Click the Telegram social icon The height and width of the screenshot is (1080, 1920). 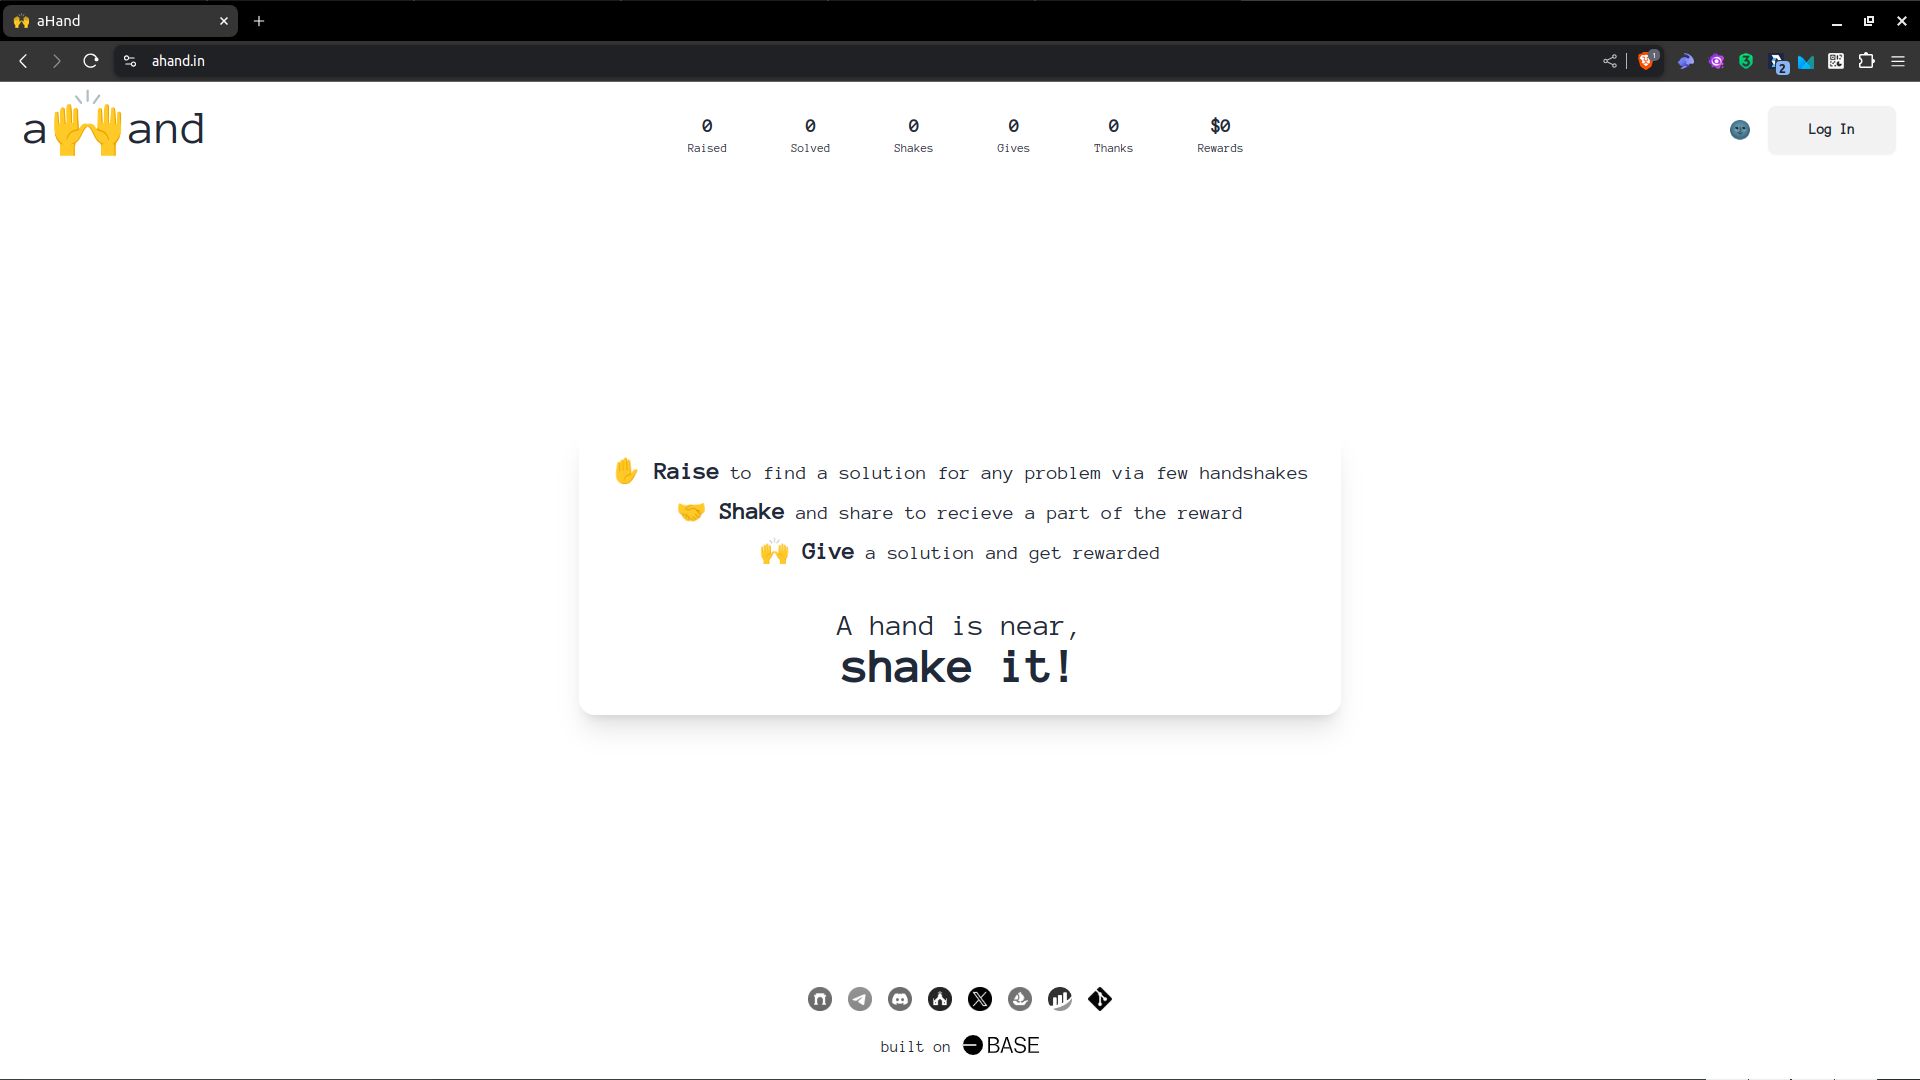[860, 998]
